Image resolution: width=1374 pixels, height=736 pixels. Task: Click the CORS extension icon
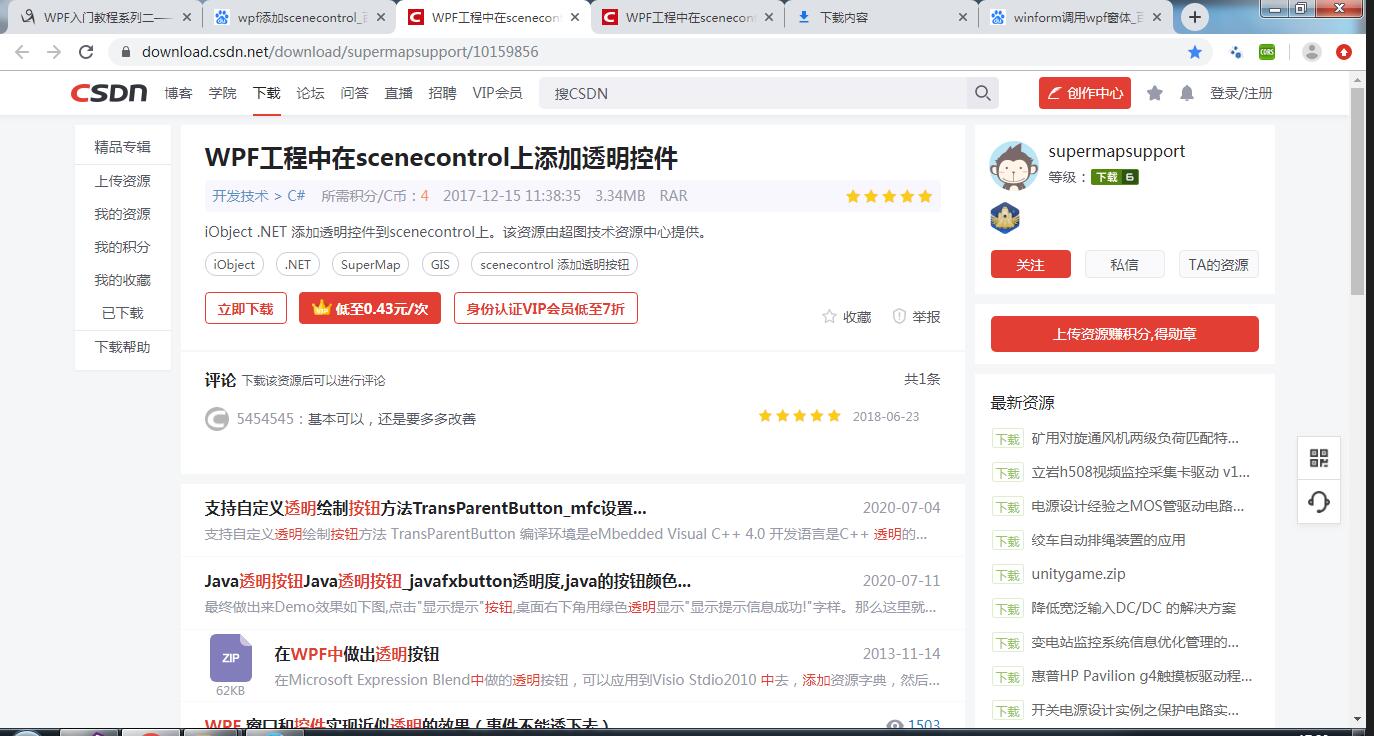(1267, 52)
